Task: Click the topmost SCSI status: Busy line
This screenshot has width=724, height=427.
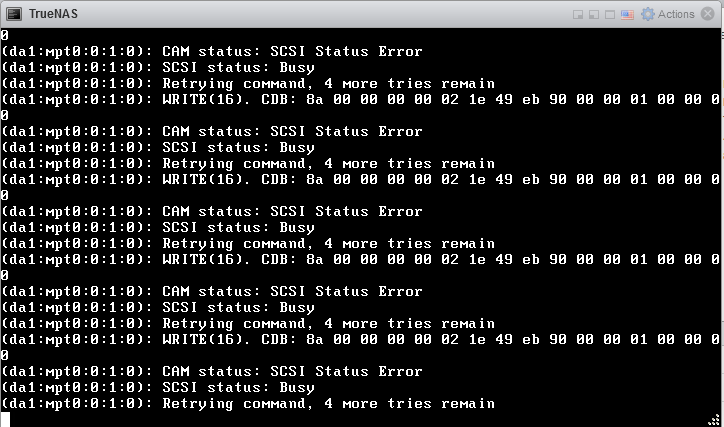Action: (x=157, y=67)
